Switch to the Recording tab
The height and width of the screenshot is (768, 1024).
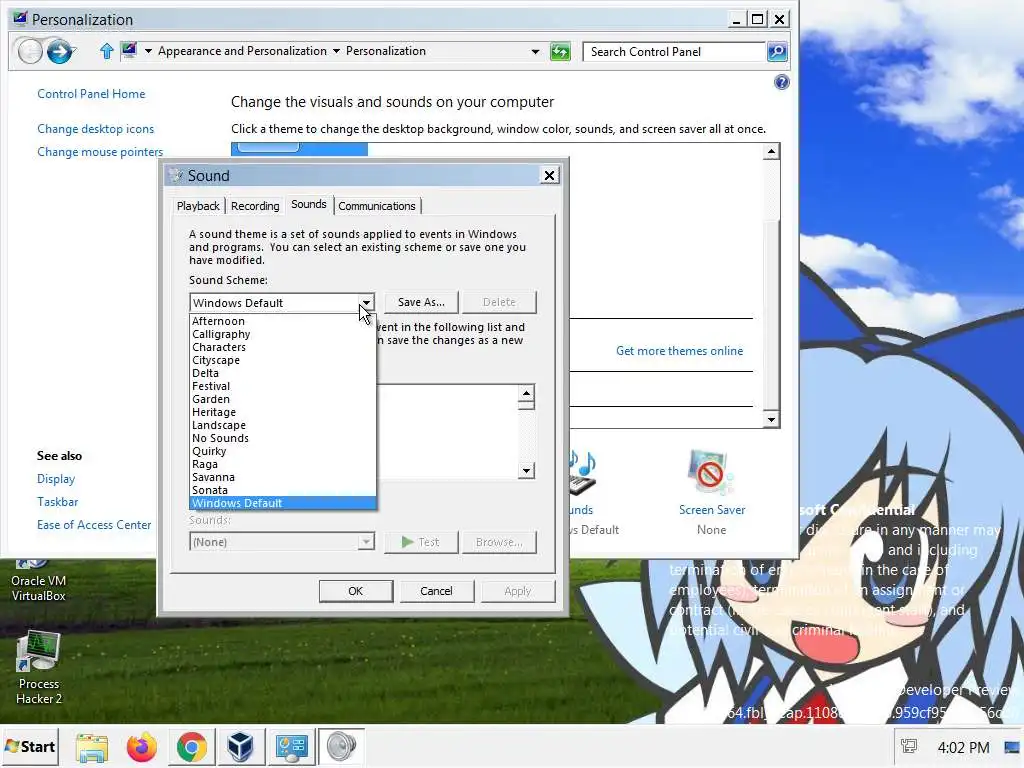255,206
